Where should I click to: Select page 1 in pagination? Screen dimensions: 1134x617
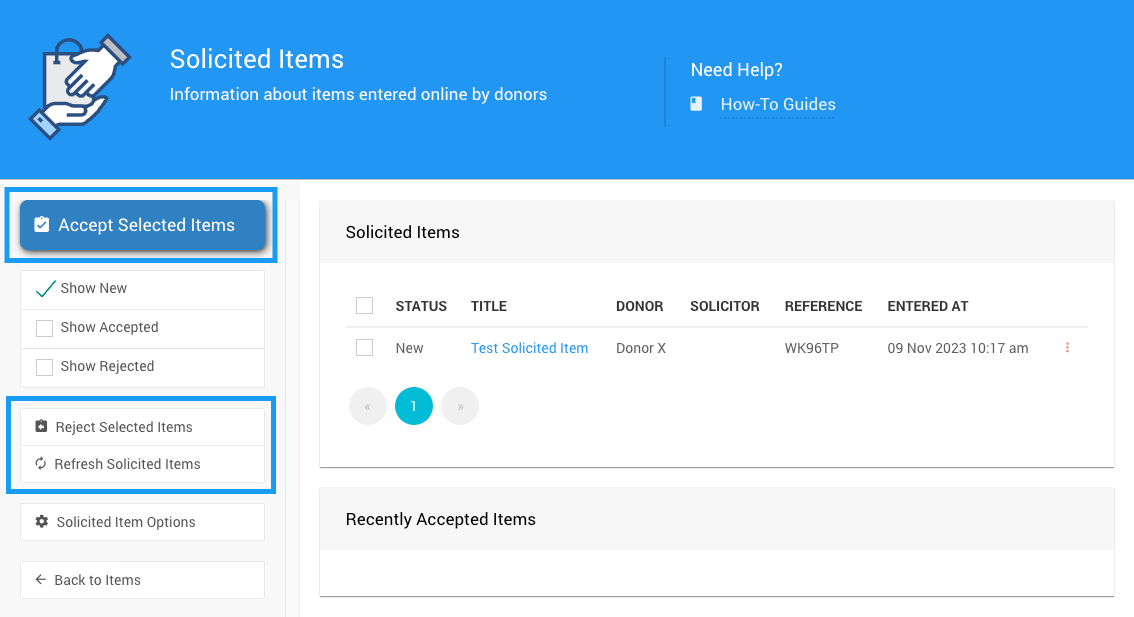(414, 407)
